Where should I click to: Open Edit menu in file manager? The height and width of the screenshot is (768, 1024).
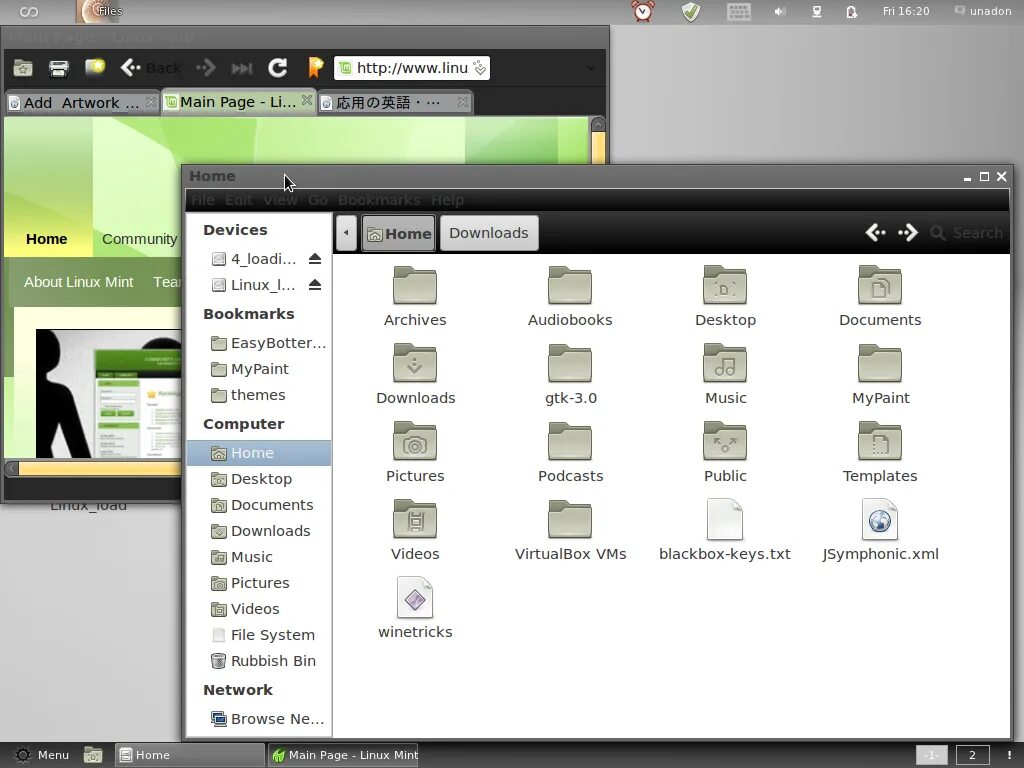pos(238,200)
